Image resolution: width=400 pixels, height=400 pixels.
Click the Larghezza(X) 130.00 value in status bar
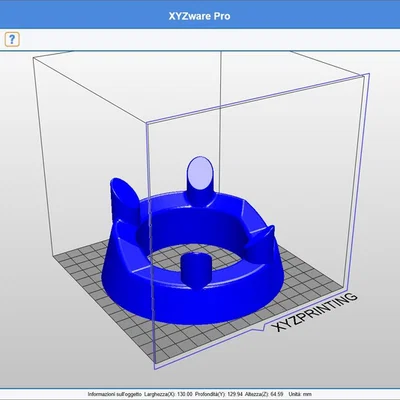pyautogui.click(x=169, y=394)
